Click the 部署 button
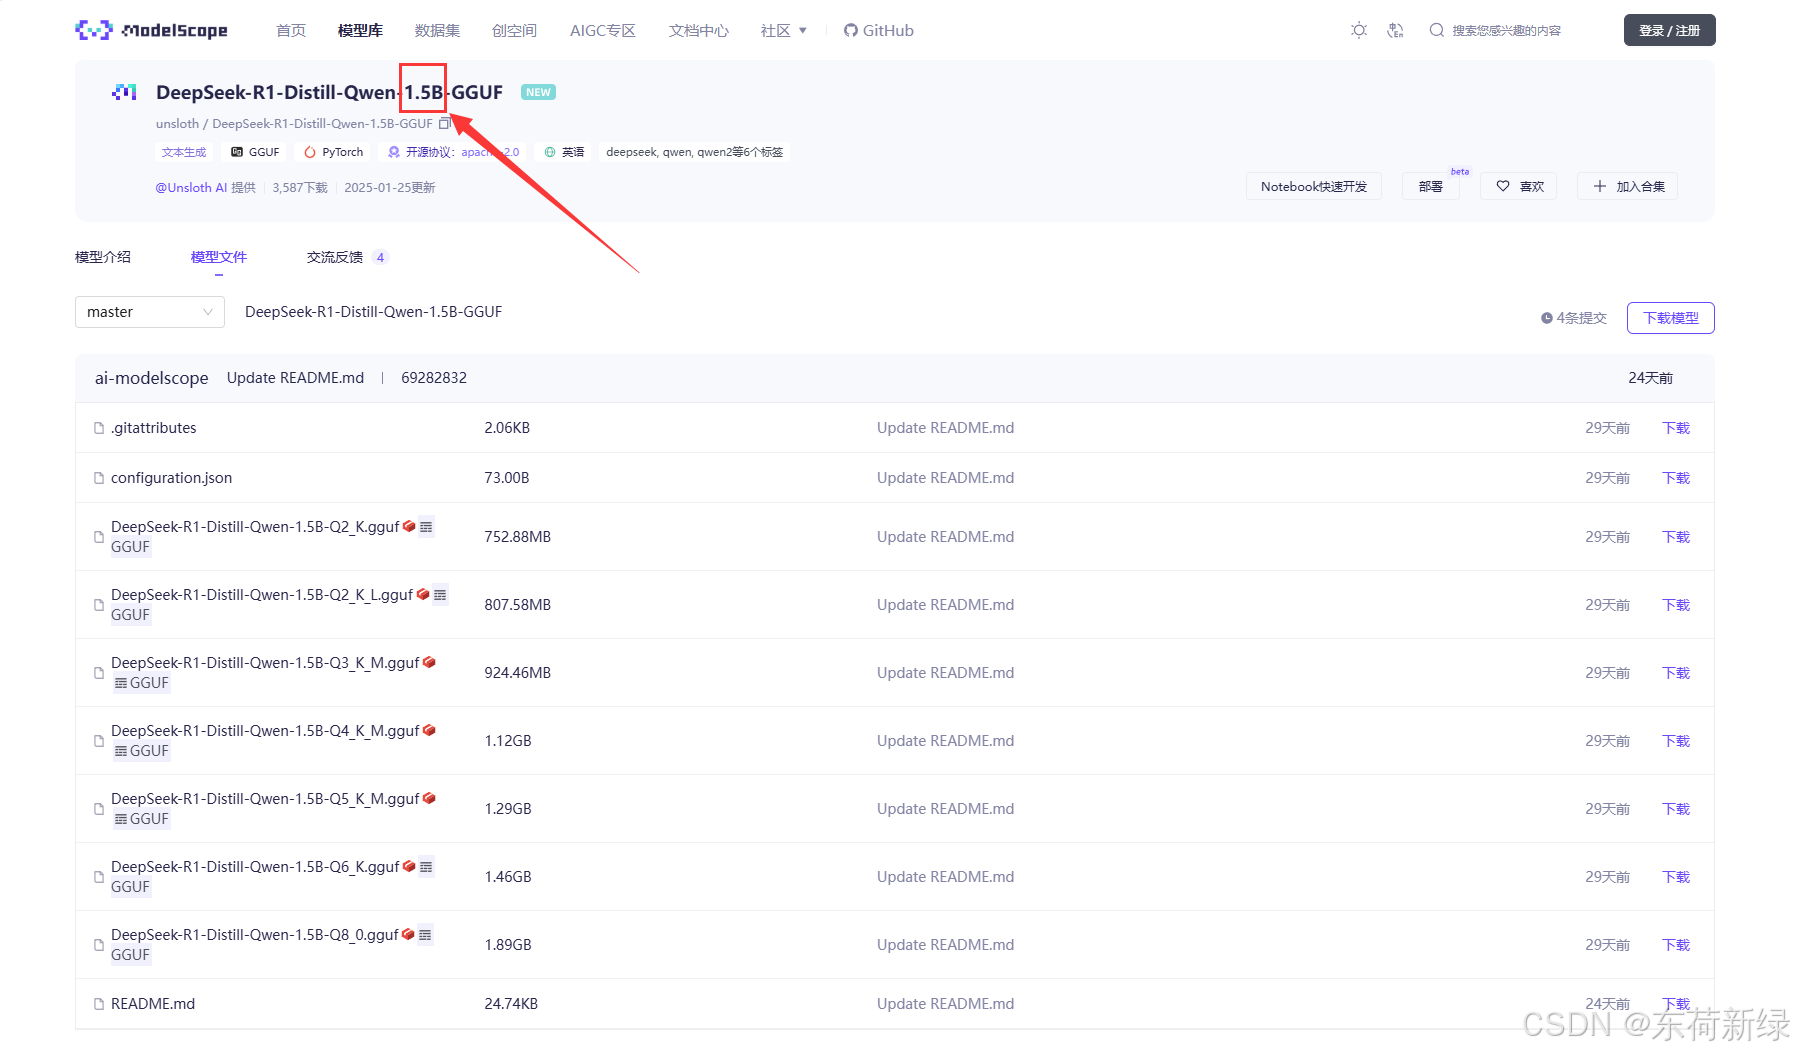Screen dimensions: 1794x1054 pos(1431,186)
